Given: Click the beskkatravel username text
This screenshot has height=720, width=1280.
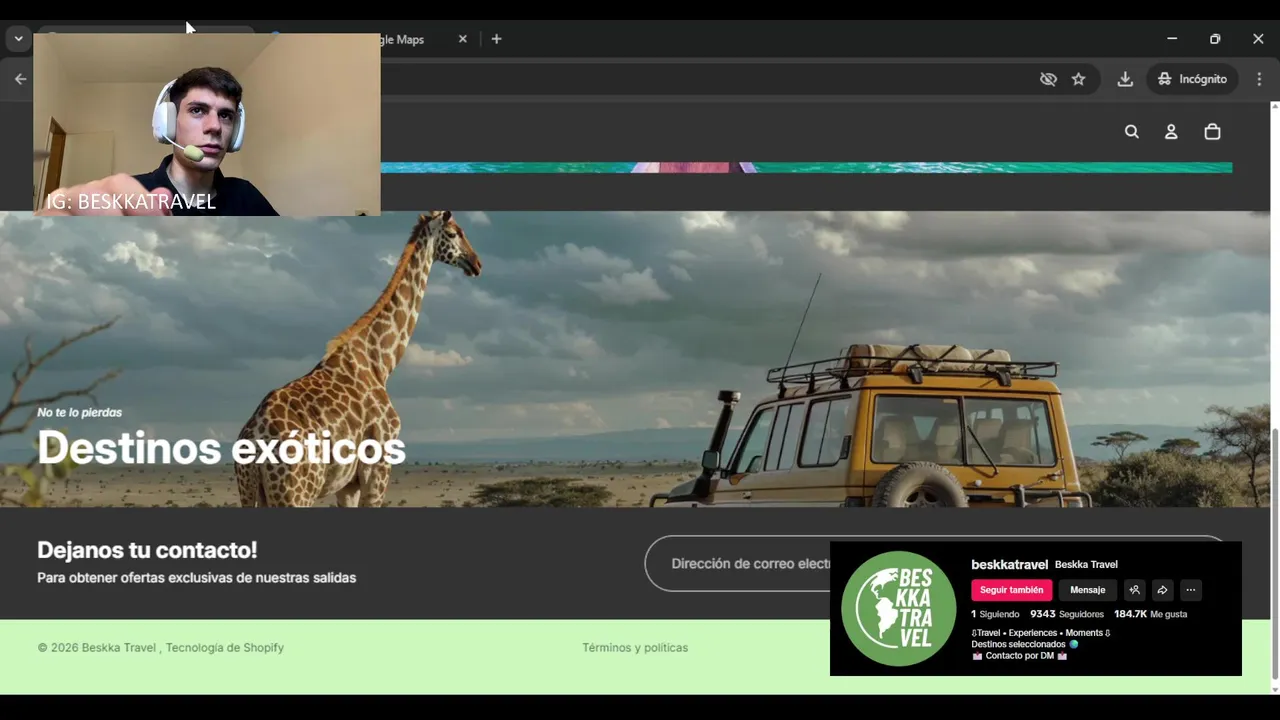Looking at the screenshot, I should (x=1009, y=565).
